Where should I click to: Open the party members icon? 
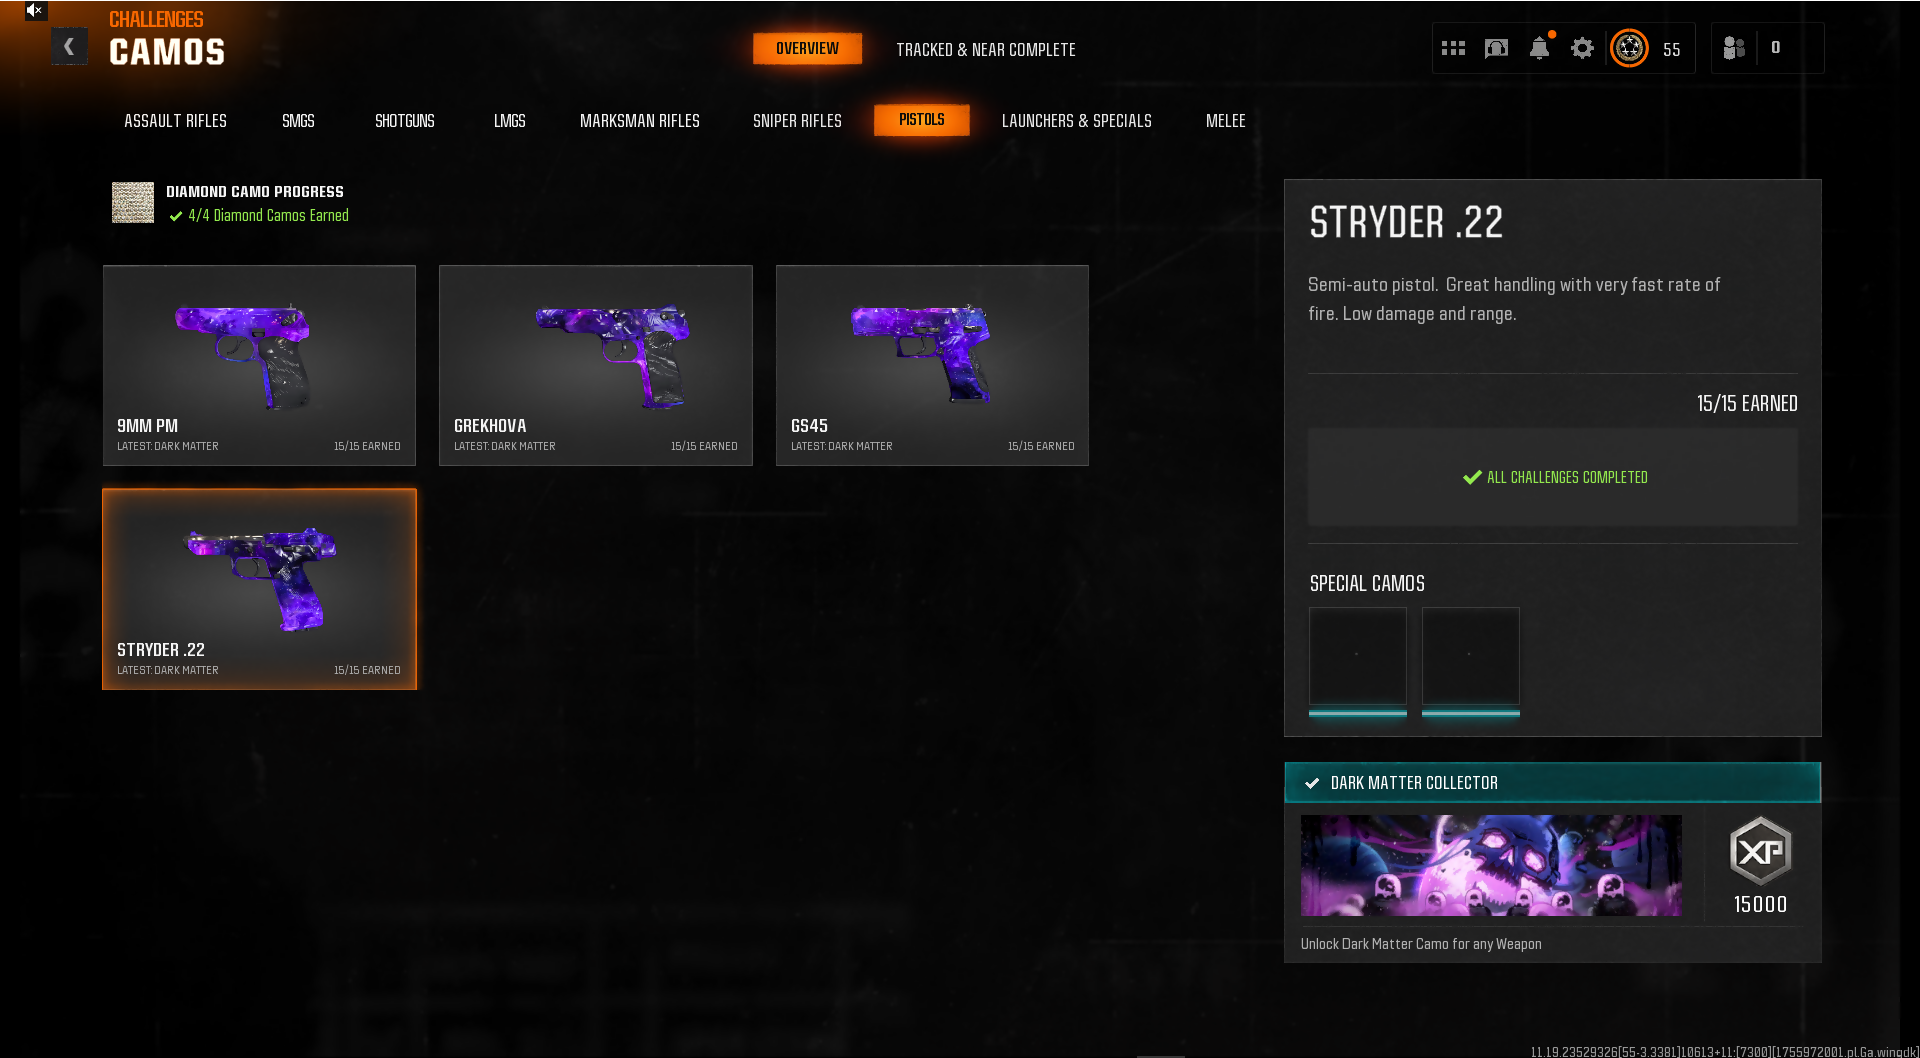tap(1734, 48)
